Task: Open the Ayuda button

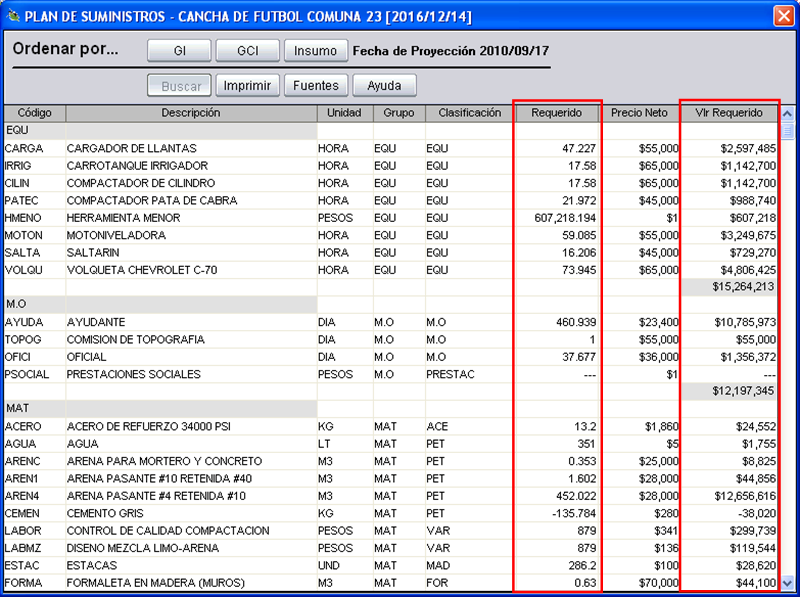Action: click(384, 86)
